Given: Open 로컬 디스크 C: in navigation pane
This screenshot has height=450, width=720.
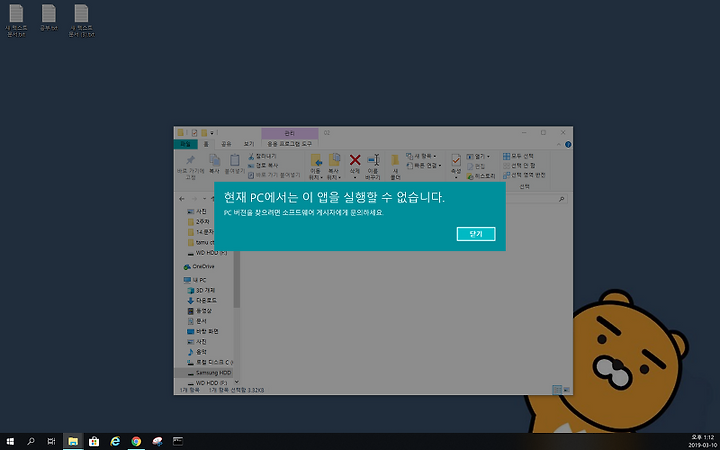Looking at the screenshot, I should tap(210, 362).
